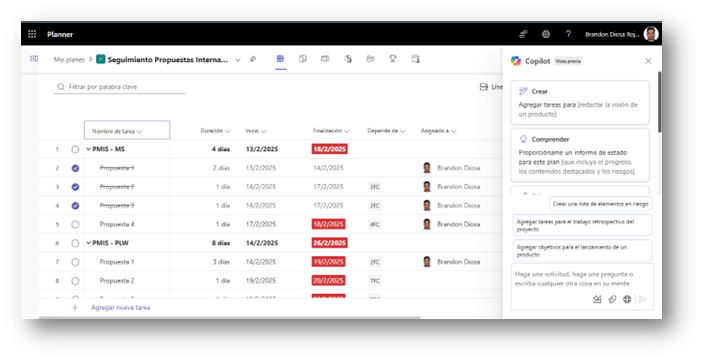Click the attach paperclip icon in Copilot

point(612,299)
